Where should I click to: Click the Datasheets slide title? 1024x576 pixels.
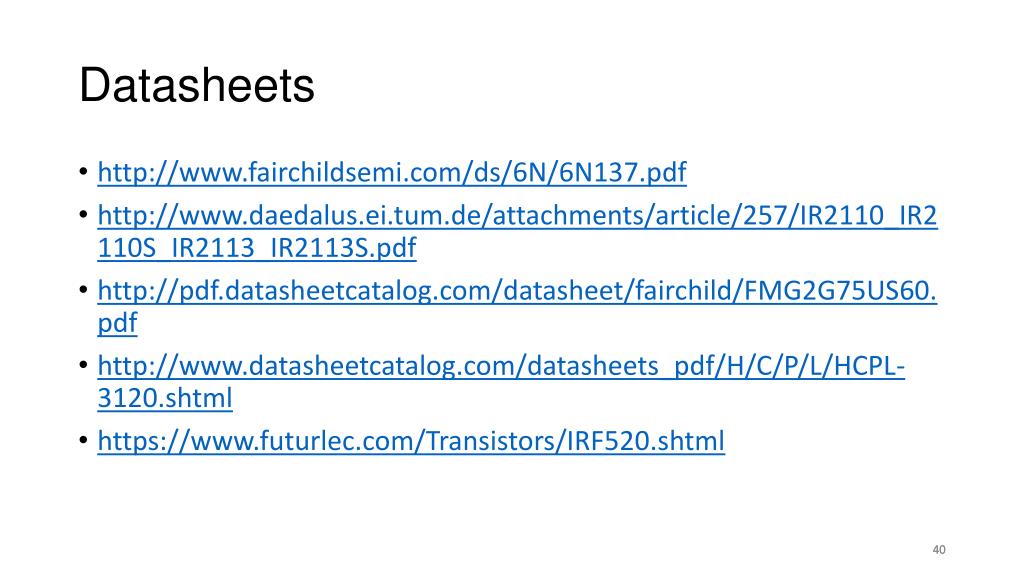click(x=197, y=85)
